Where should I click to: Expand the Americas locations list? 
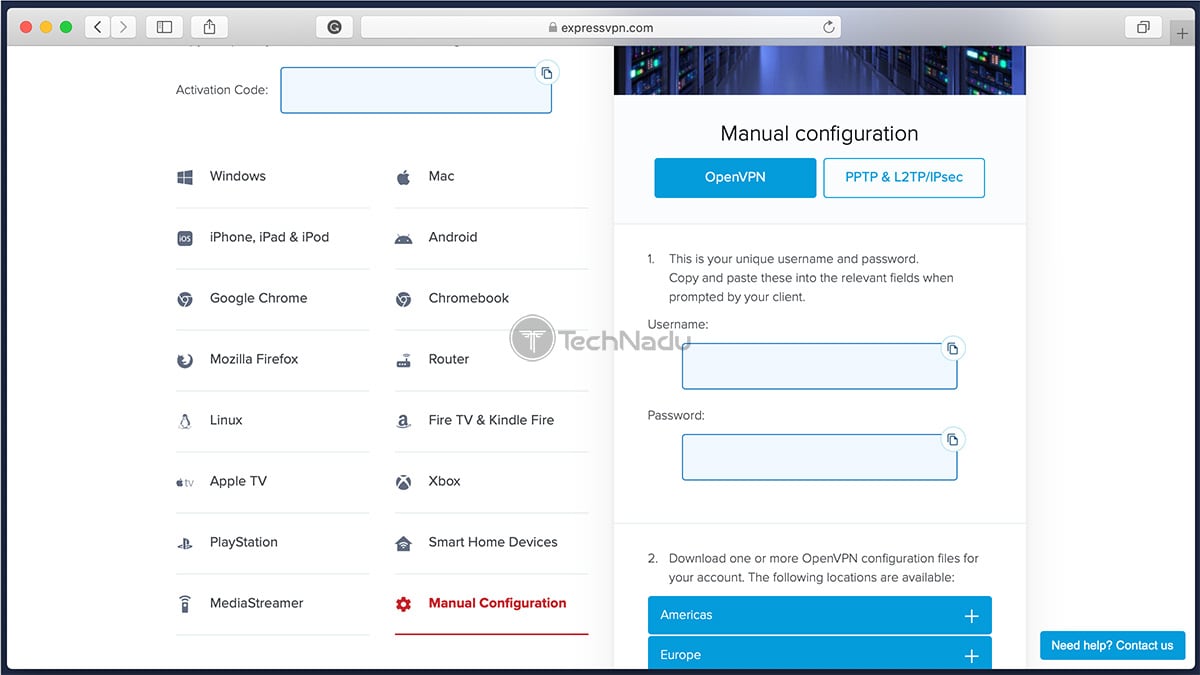(x=820, y=616)
